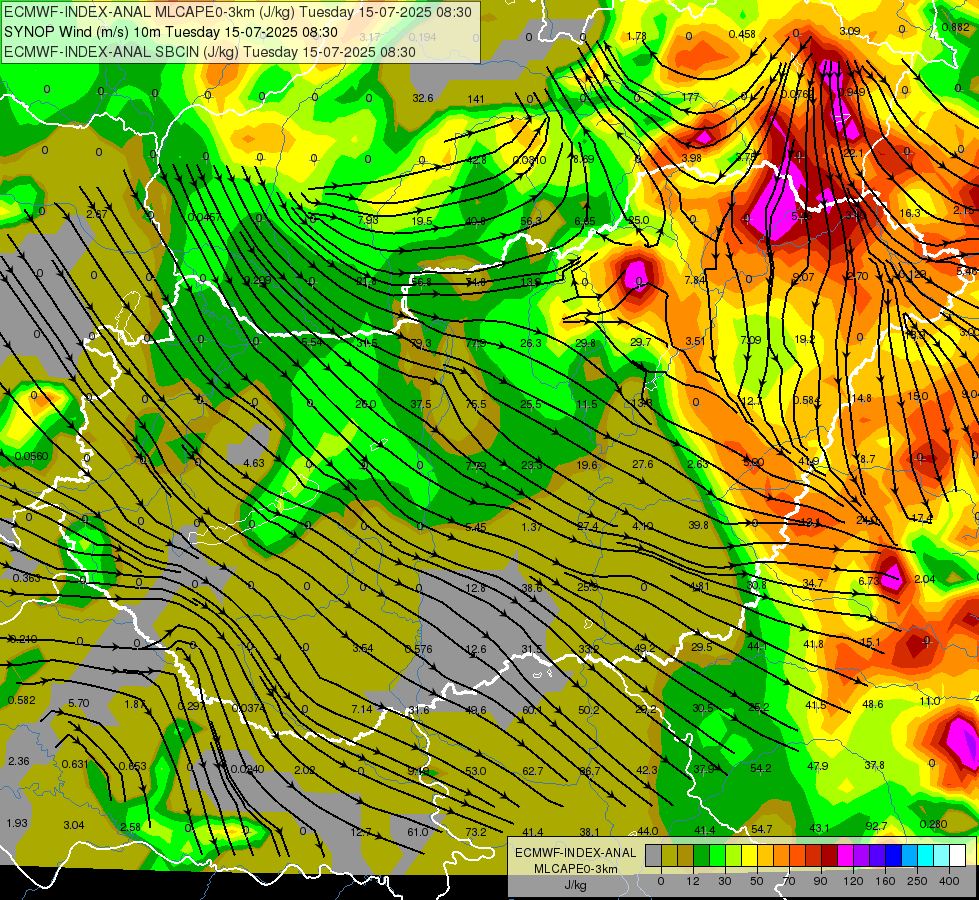Click the map value '37.5'

pyautogui.click(x=421, y=404)
